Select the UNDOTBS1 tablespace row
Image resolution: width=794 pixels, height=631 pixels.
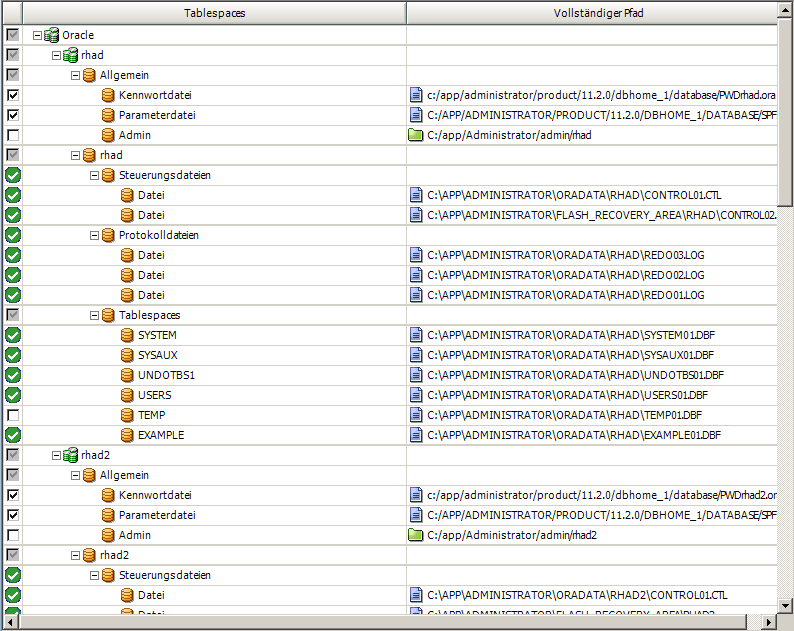390,375
